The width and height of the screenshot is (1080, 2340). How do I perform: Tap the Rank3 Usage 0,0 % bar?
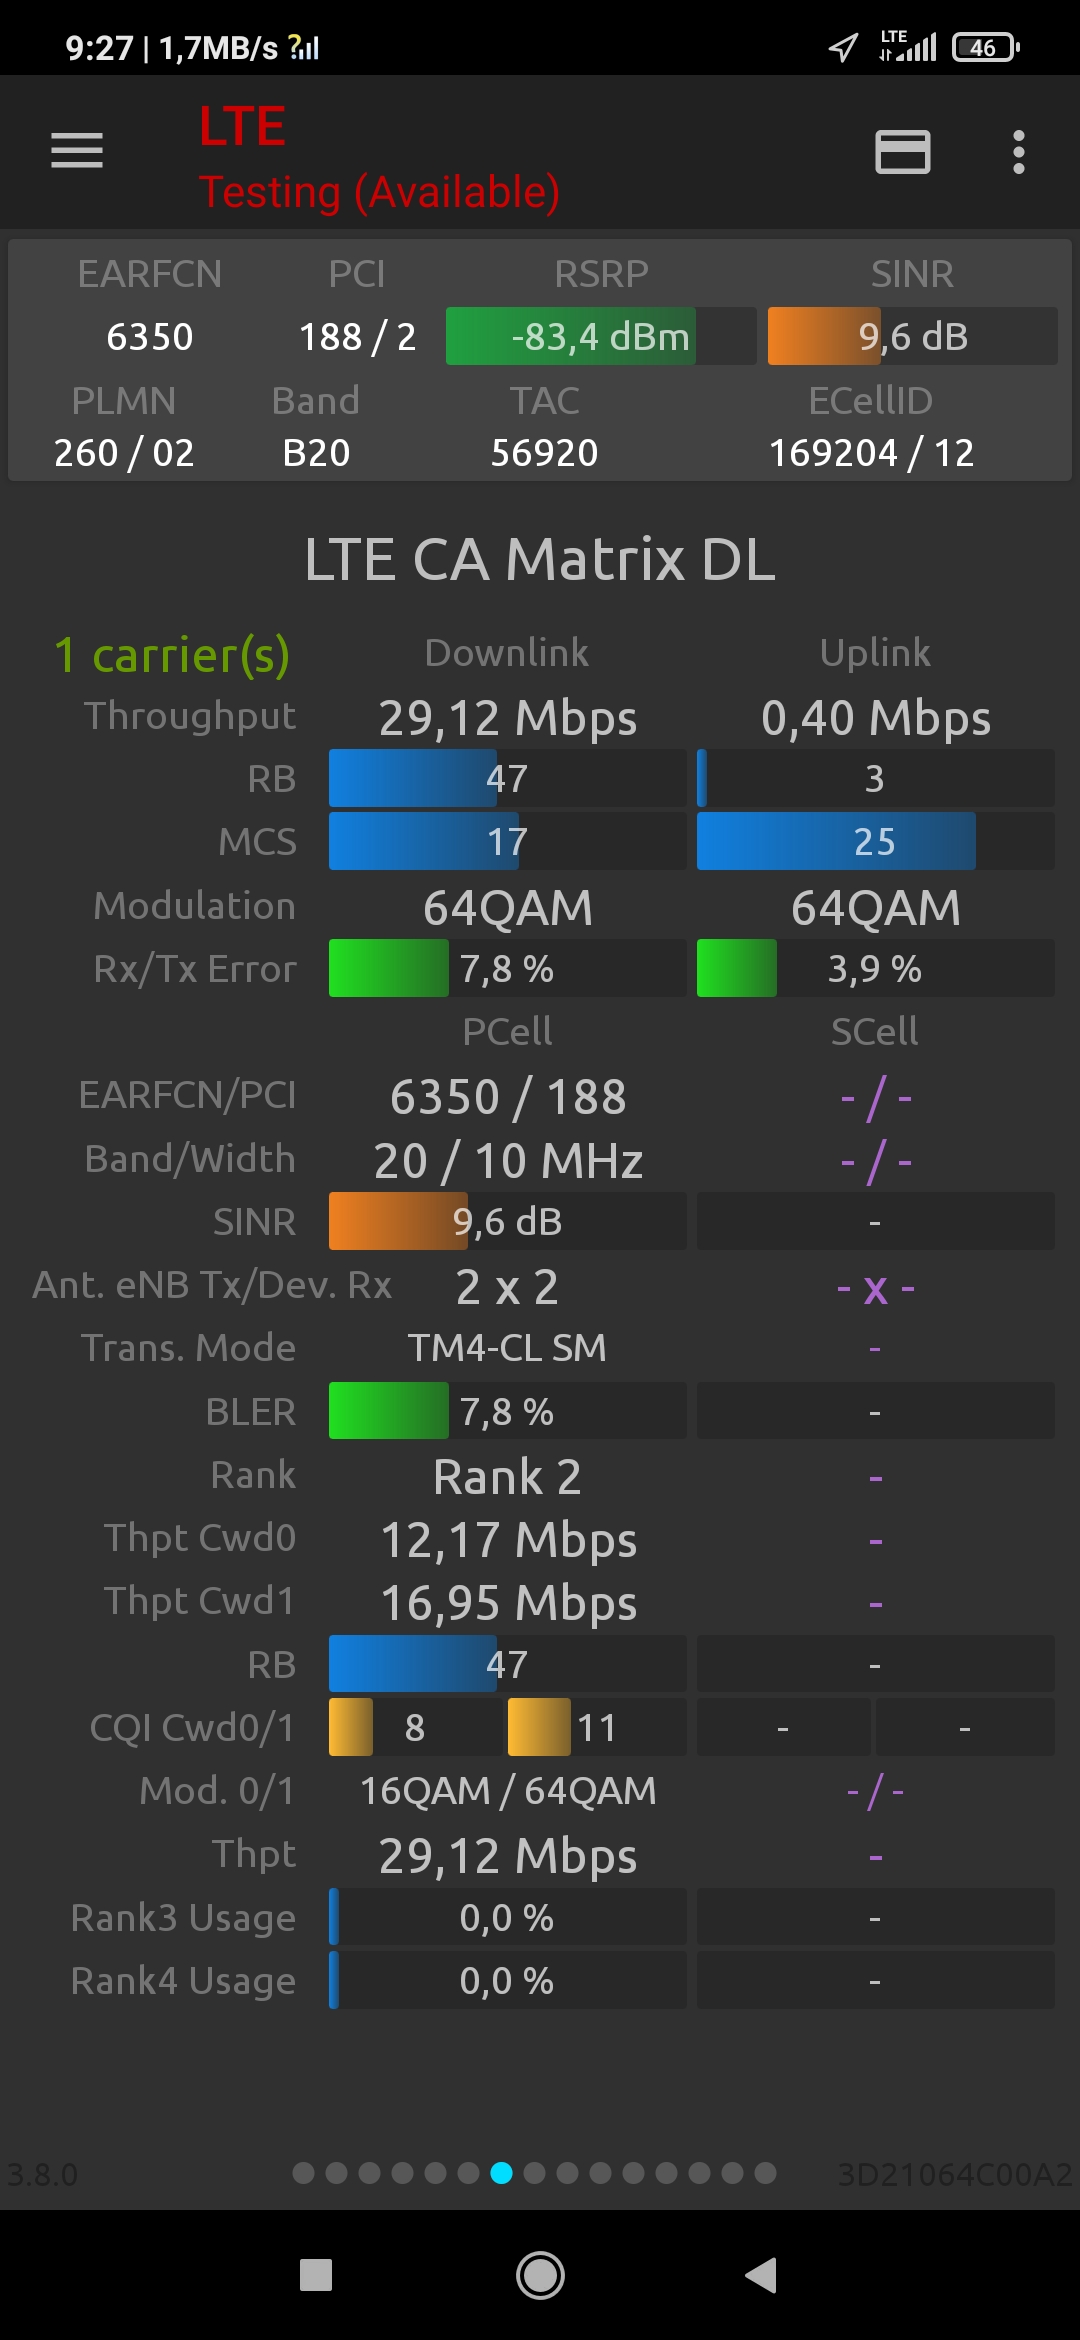point(507,1918)
